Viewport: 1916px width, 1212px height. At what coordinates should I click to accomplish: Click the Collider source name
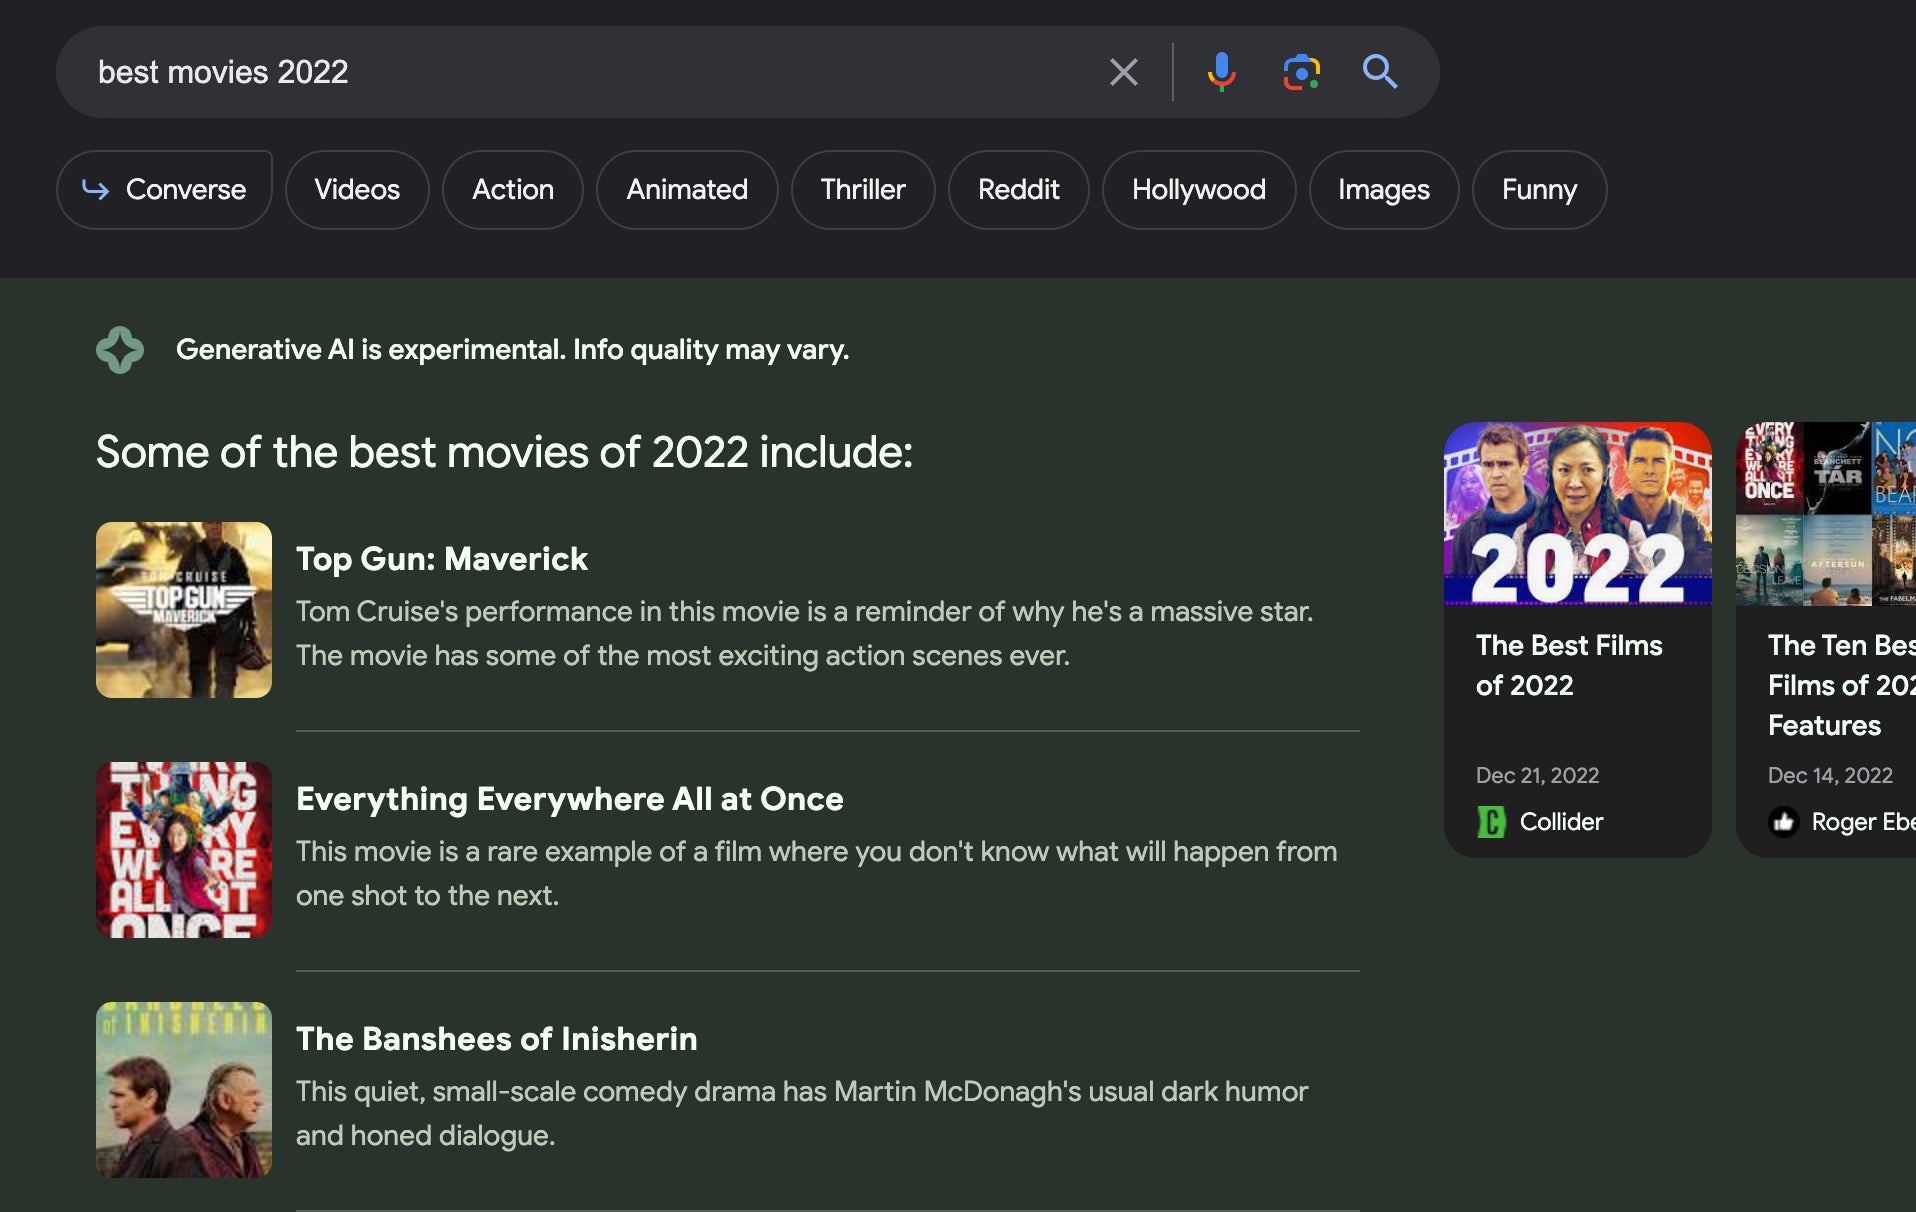(1561, 822)
